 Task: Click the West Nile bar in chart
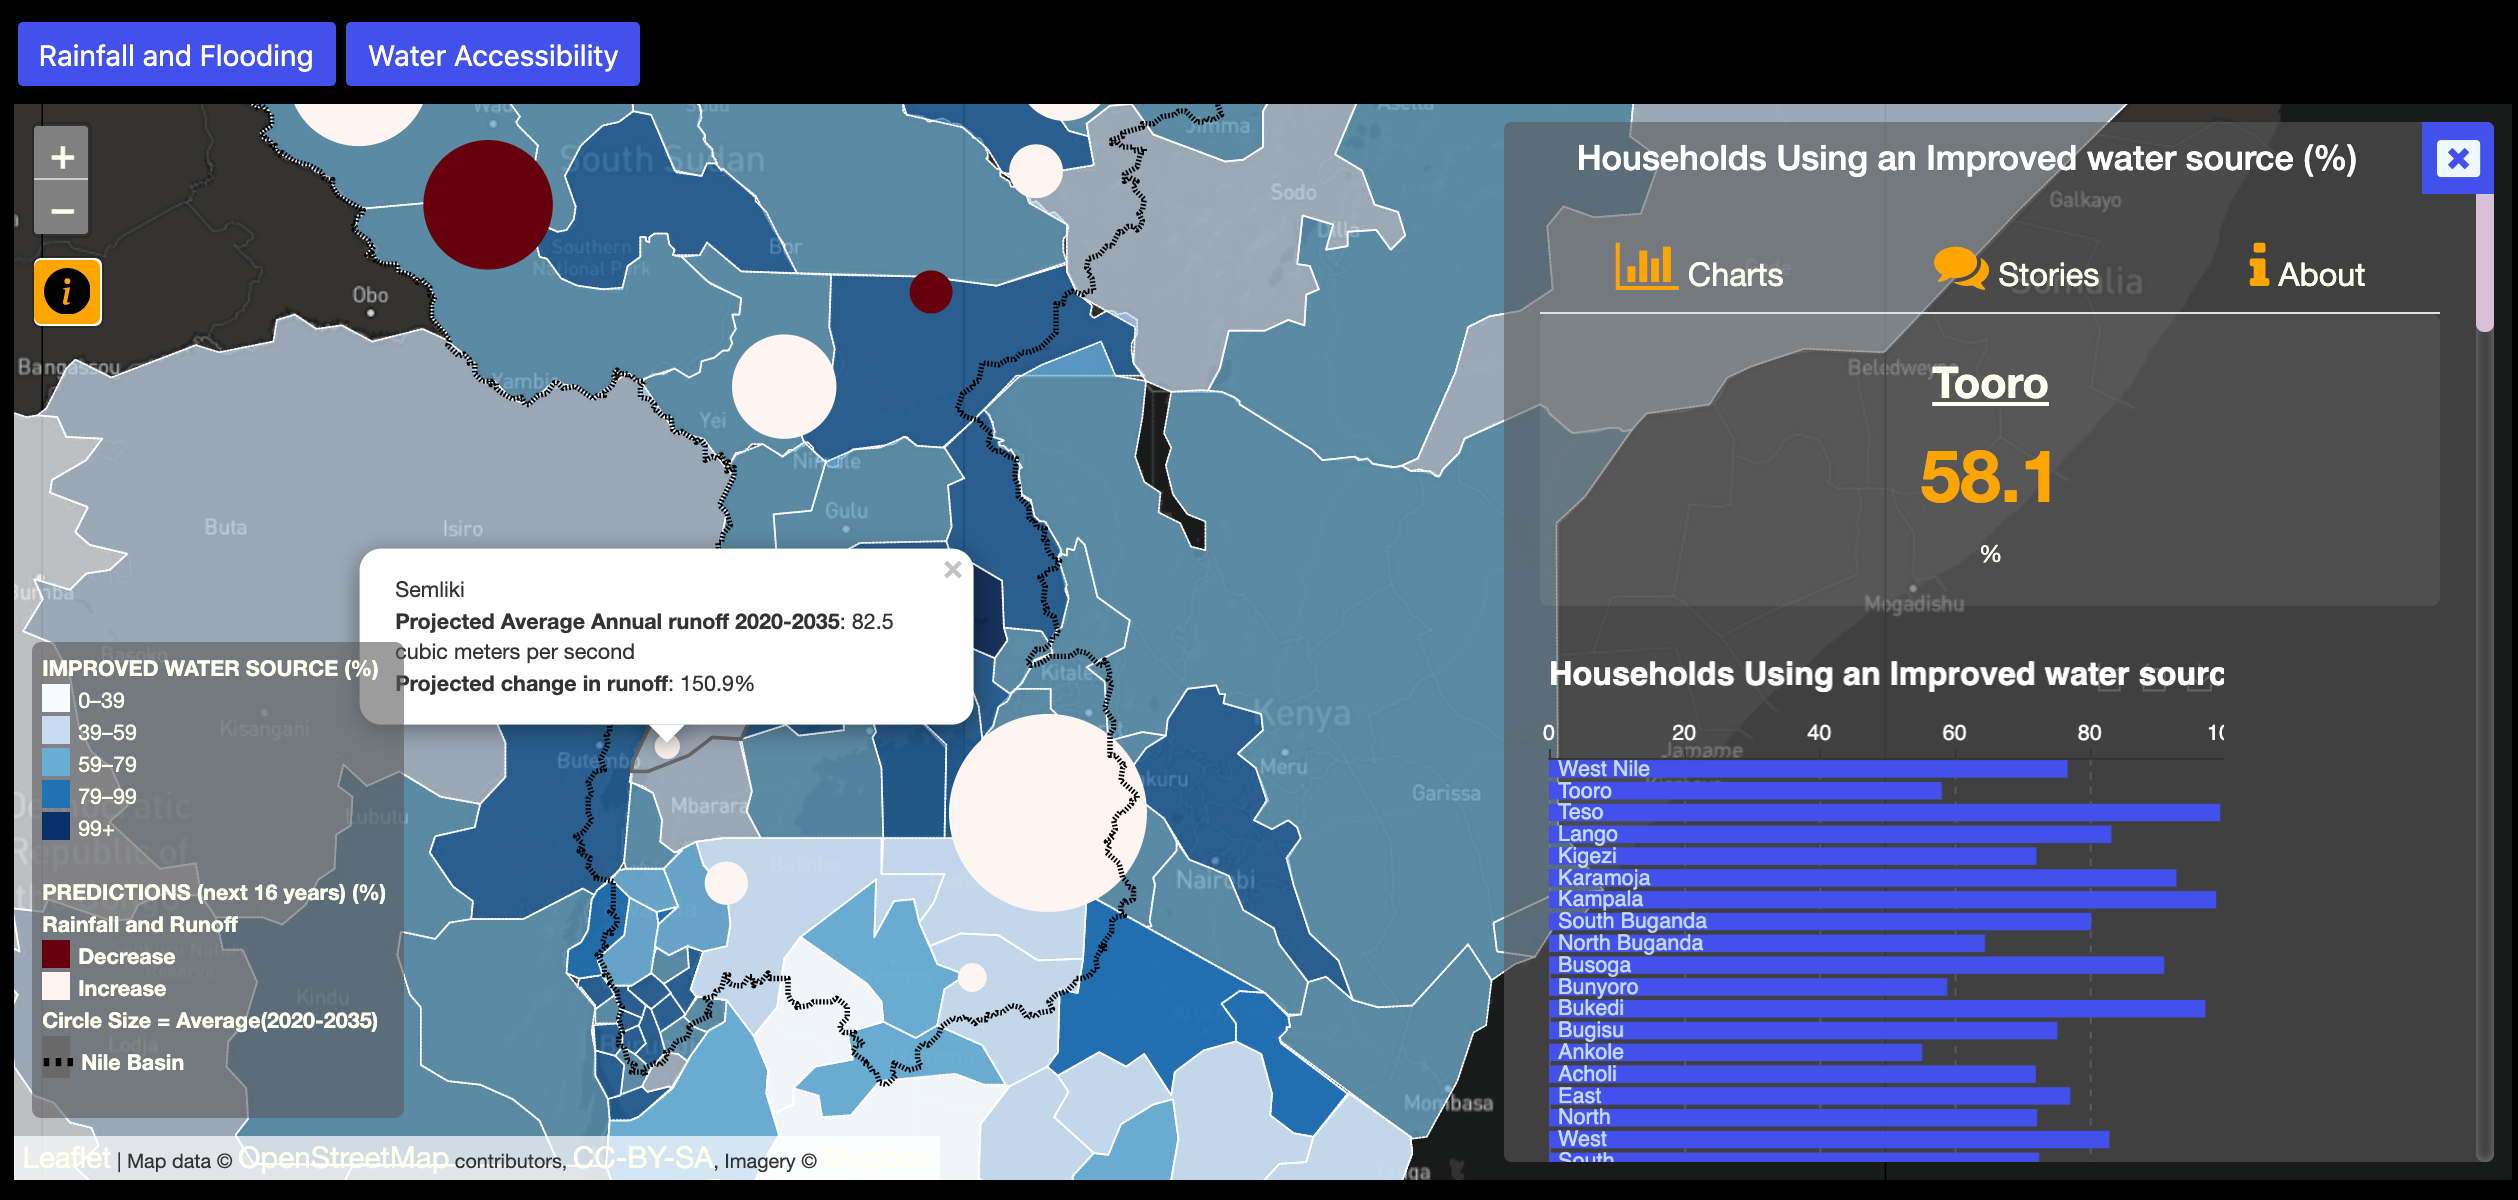point(1808,769)
